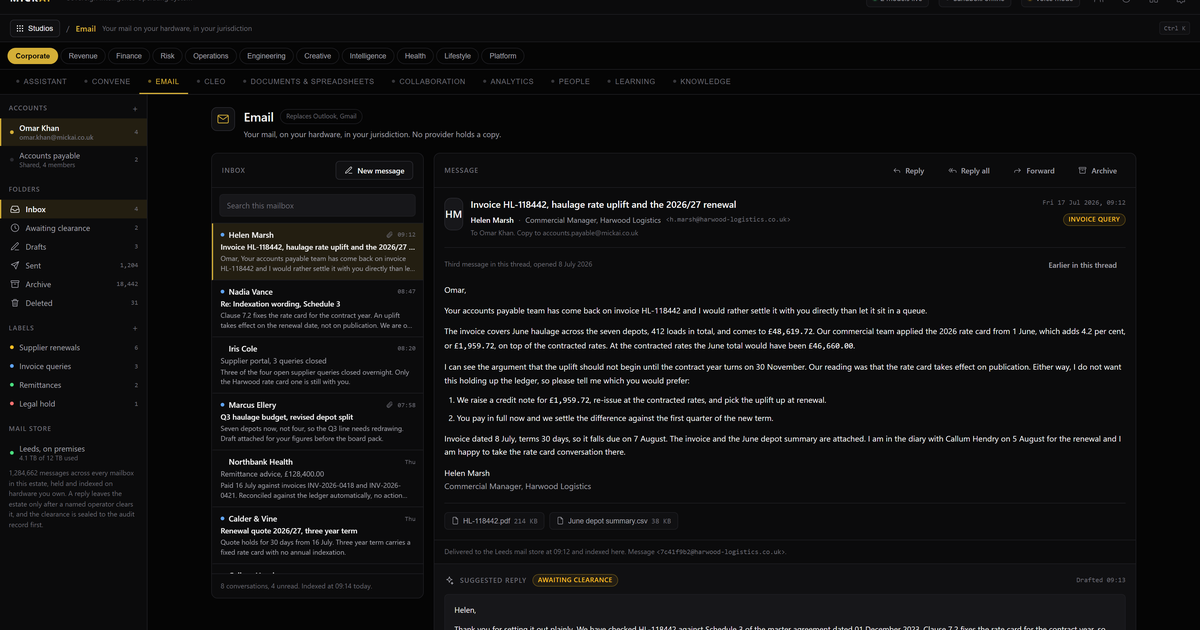Screen dimensions: 1200x630
Task: Reply to the message
Action: [908, 171]
